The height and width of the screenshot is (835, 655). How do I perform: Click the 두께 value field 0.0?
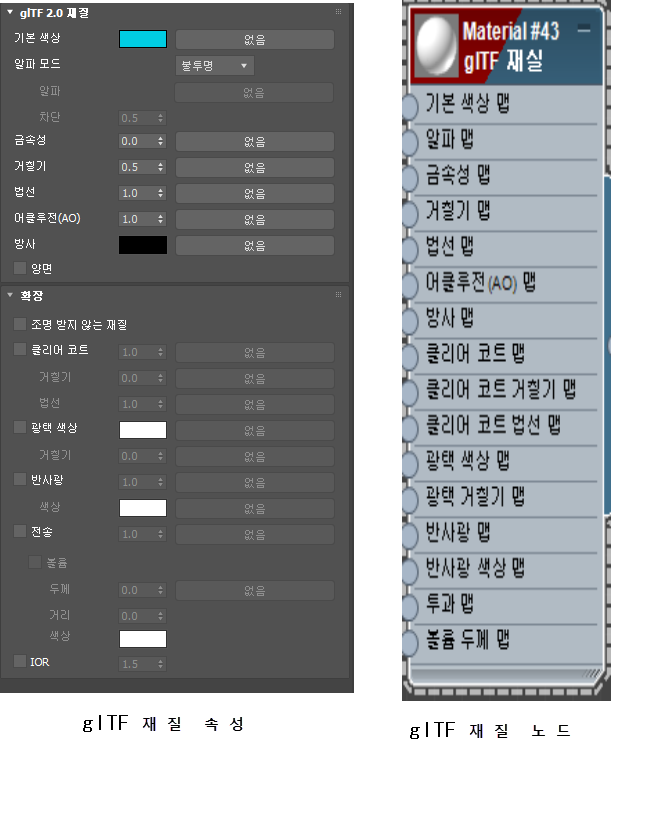137,590
